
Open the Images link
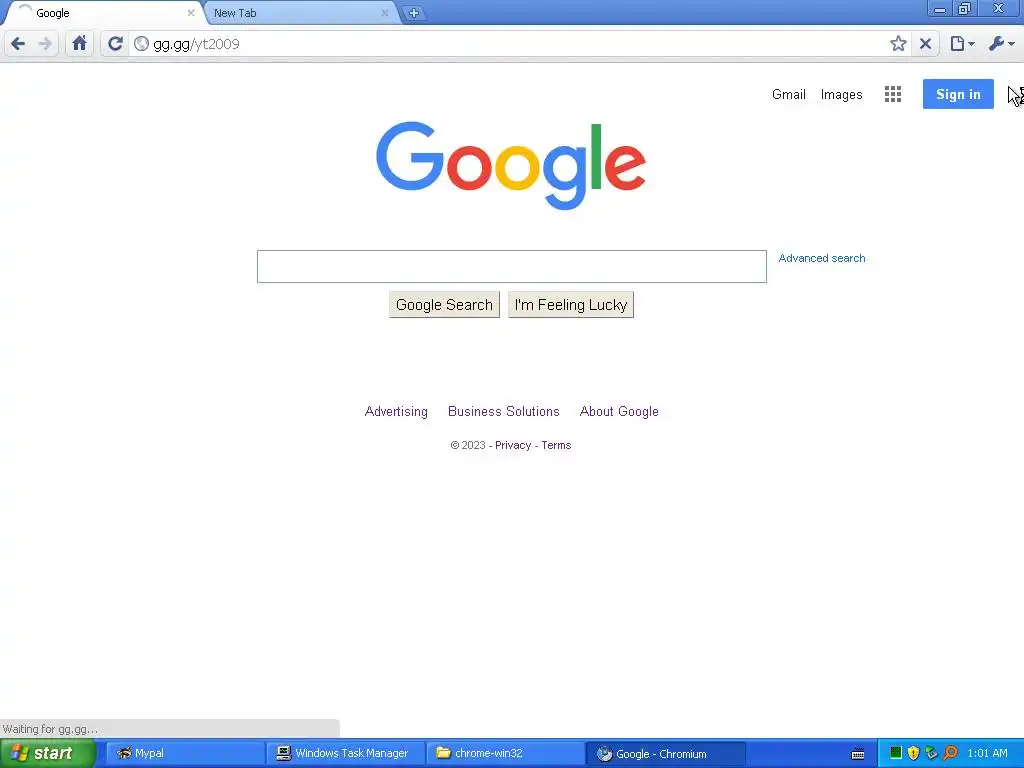pyautogui.click(x=841, y=94)
